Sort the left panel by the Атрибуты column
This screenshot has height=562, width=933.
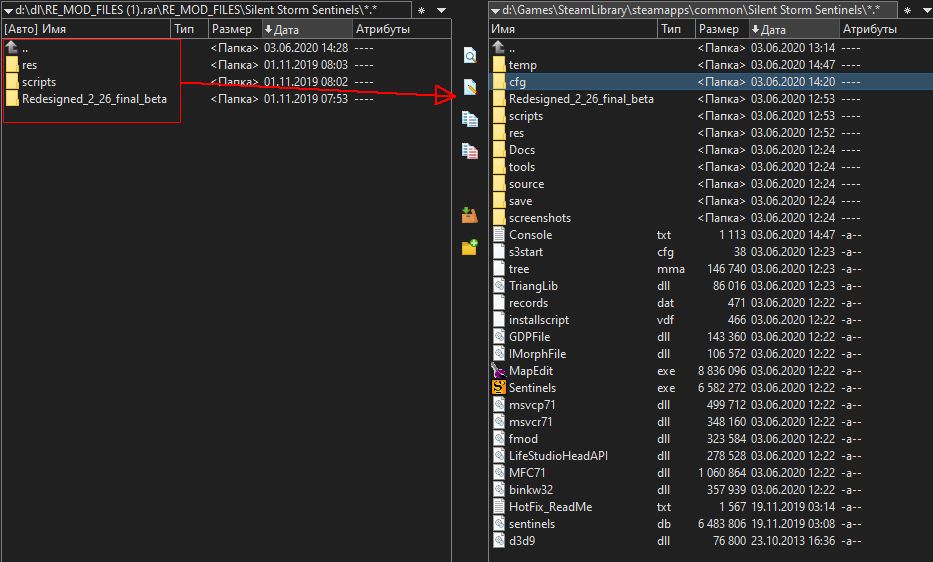[x=402, y=29]
